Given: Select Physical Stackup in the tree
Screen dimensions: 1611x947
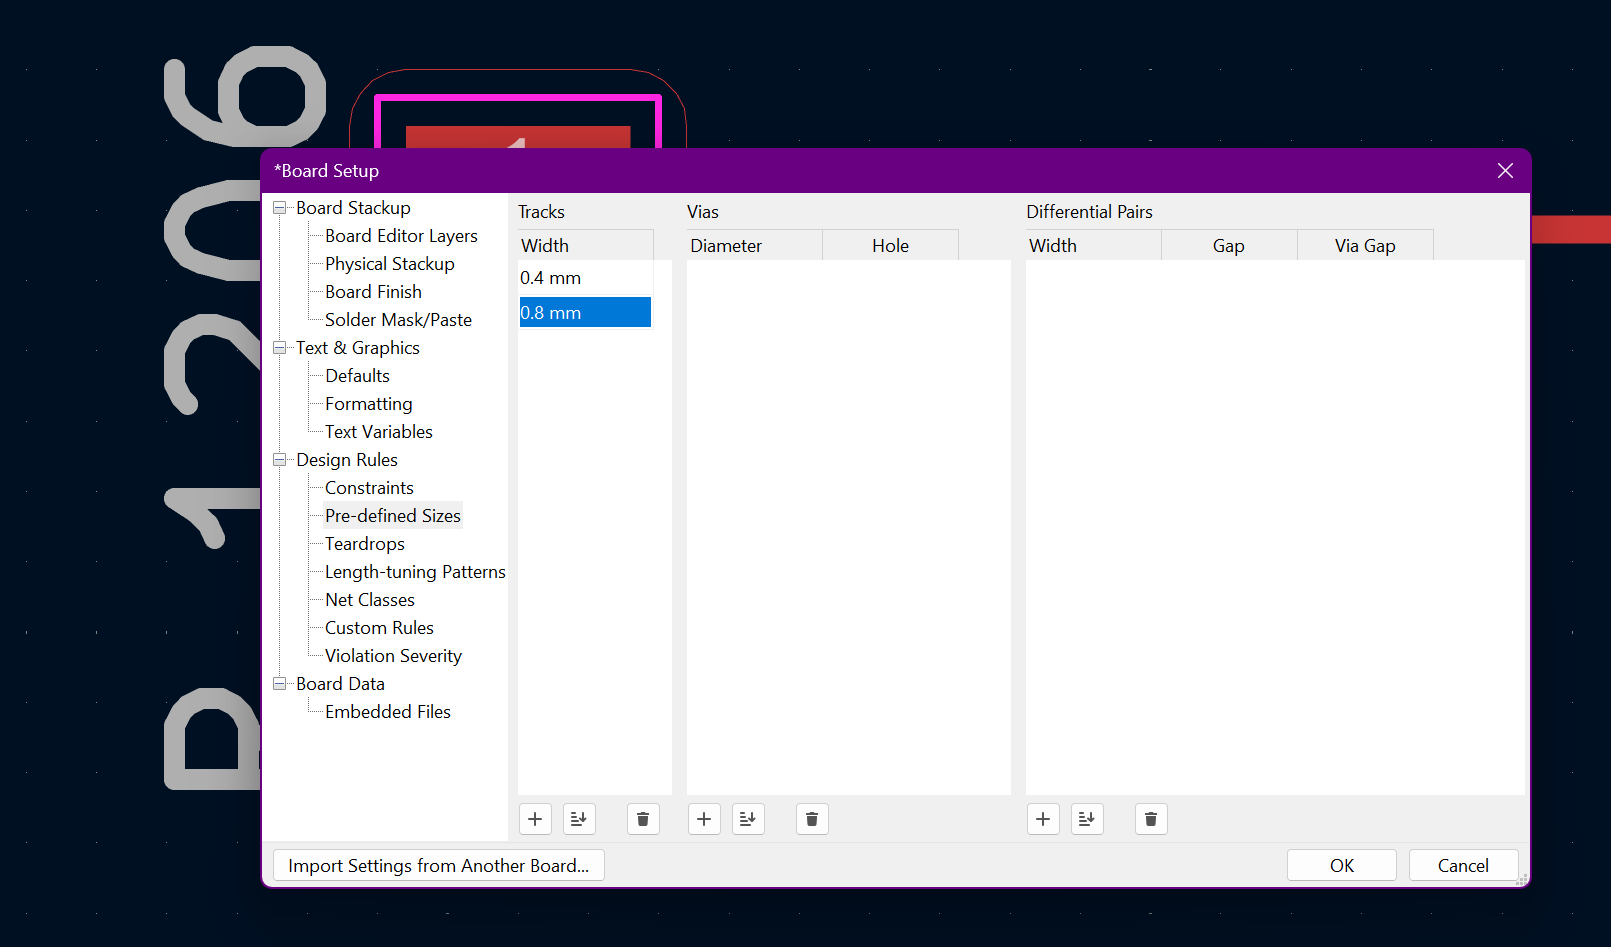Looking at the screenshot, I should point(389,264).
